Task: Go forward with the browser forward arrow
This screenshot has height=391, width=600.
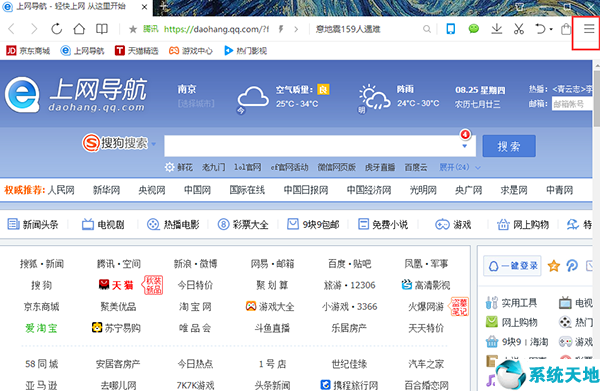Action: coord(34,29)
